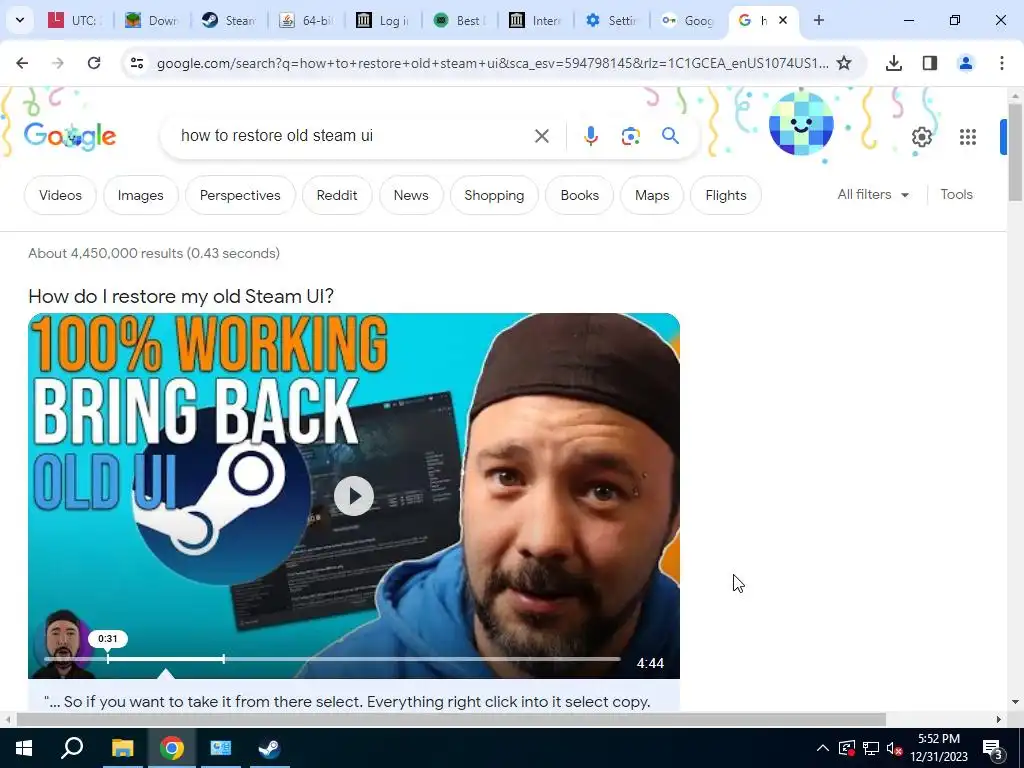Open Steam from the taskbar
The image size is (1024, 768).
point(269,748)
